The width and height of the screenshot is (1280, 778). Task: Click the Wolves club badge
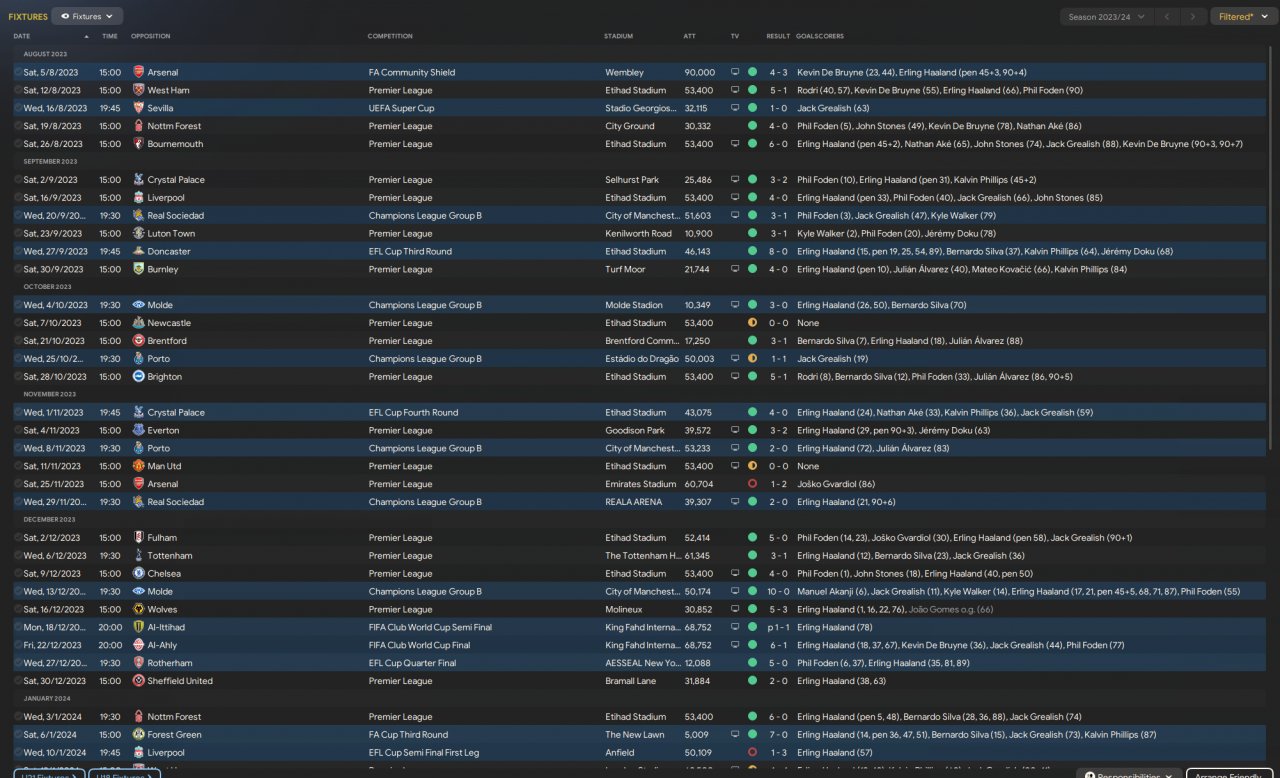(x=138, y=609)
